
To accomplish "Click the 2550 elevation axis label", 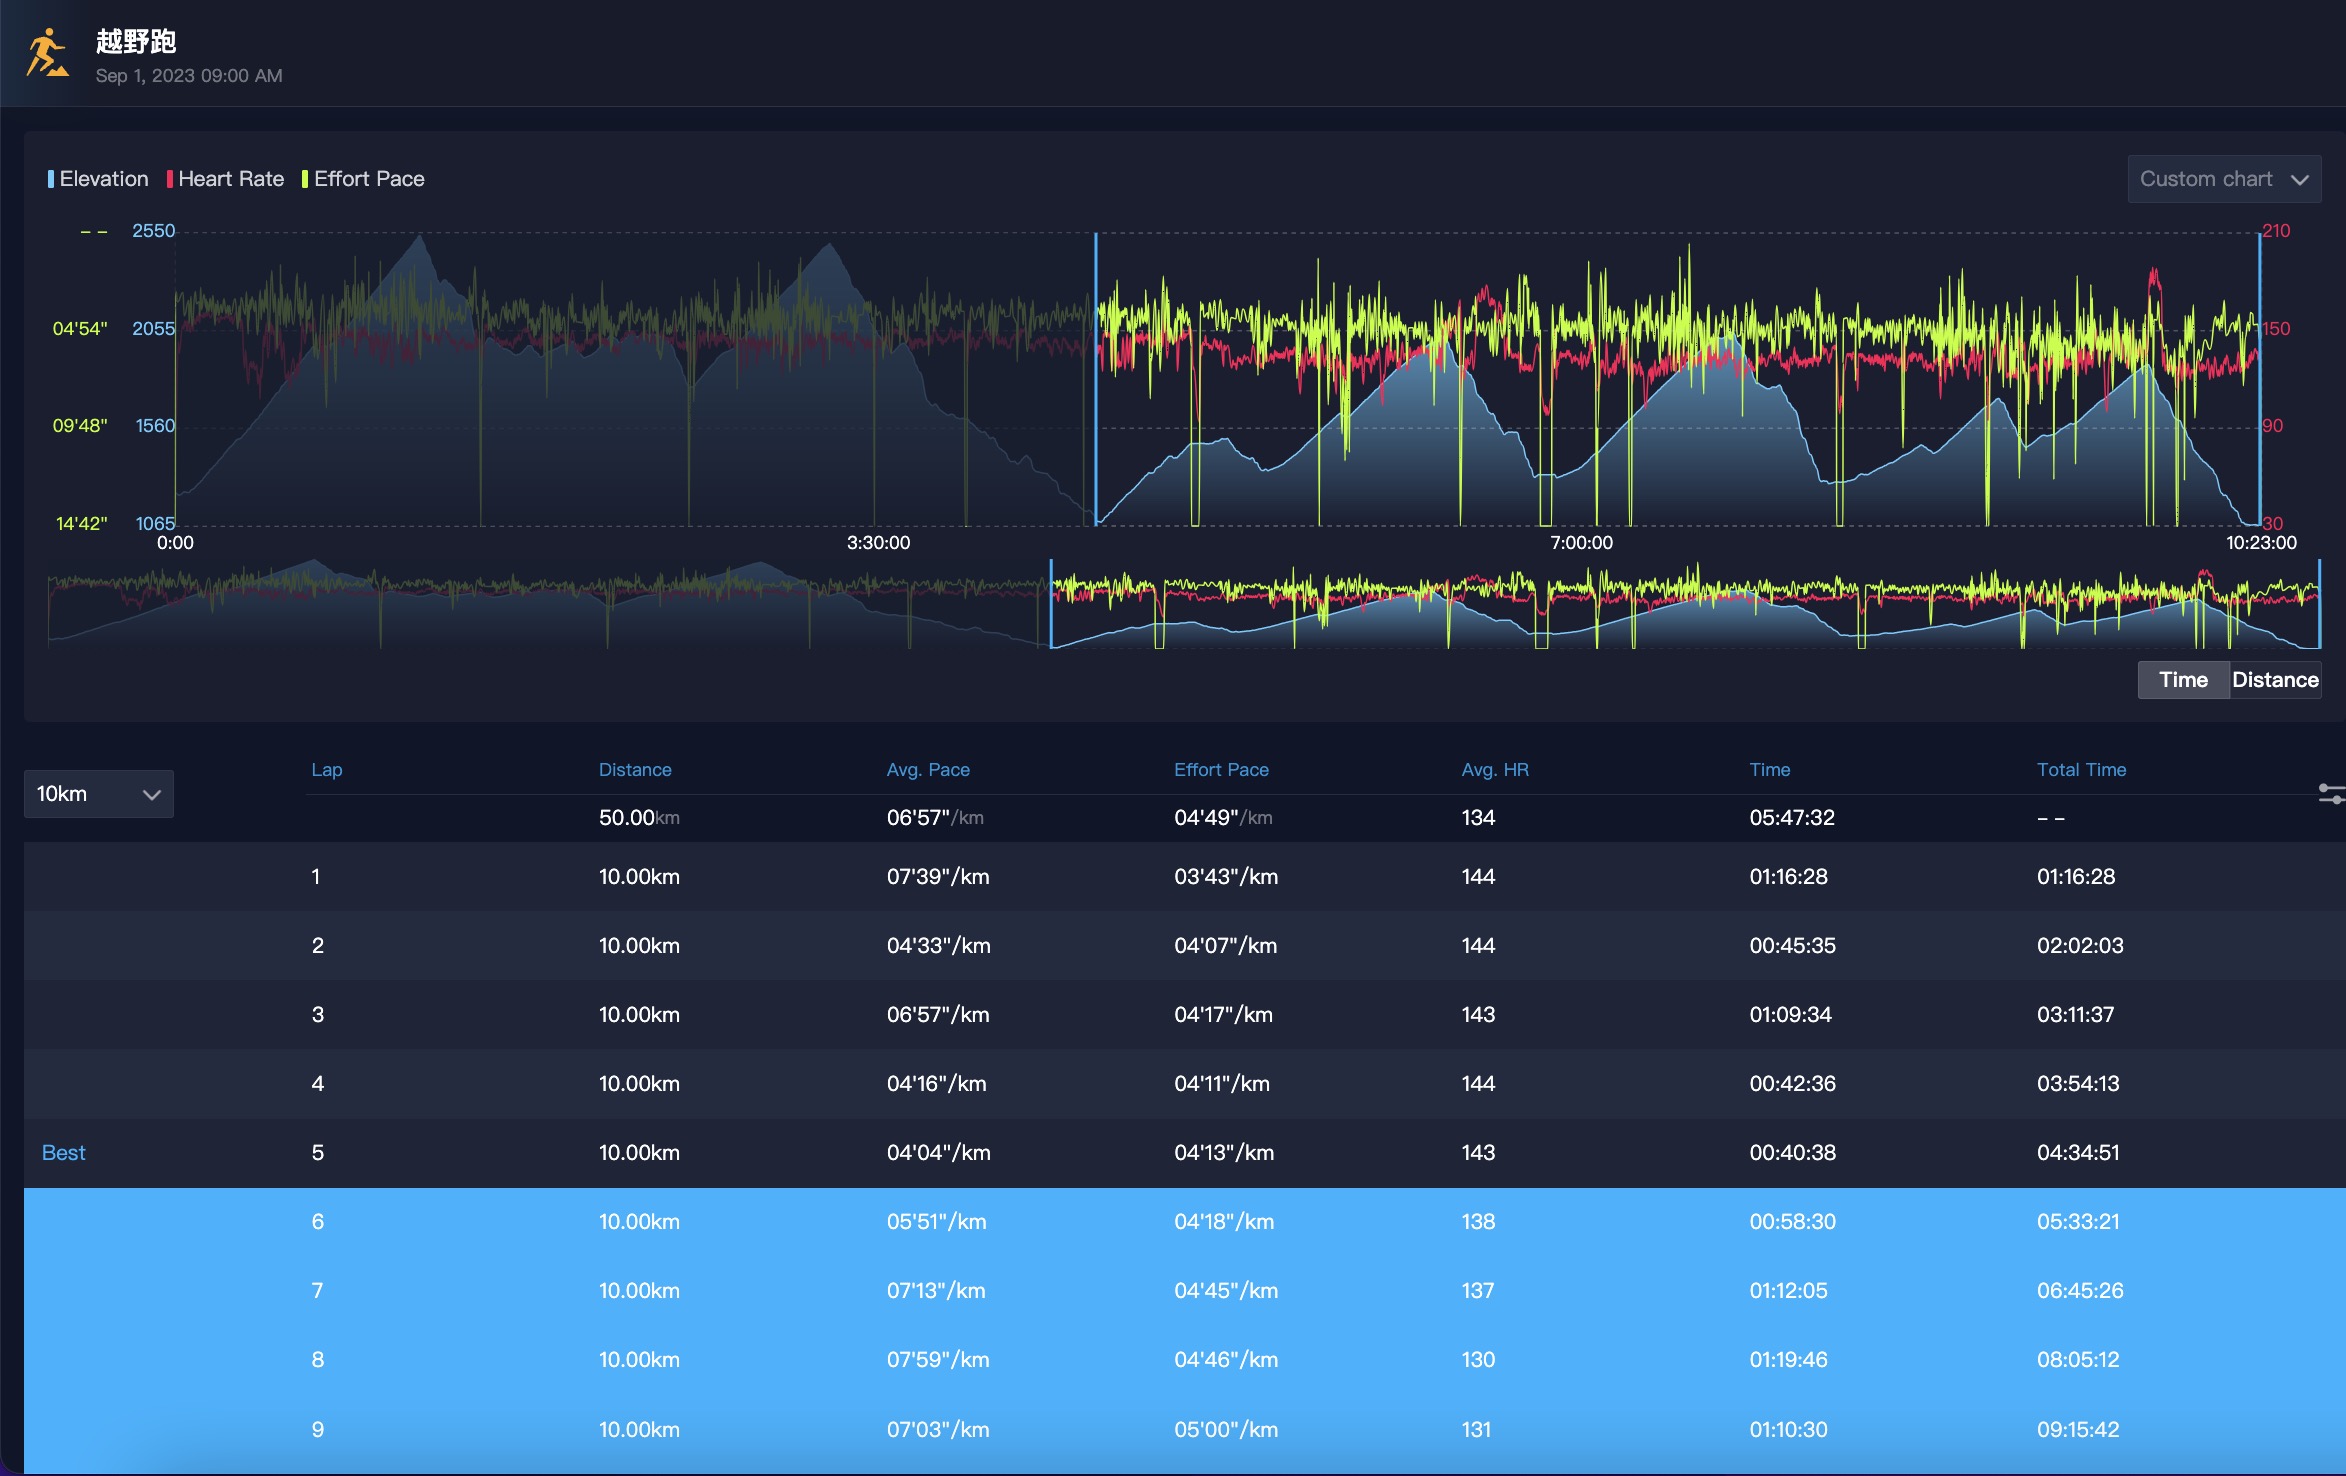I will click(153, 231).
